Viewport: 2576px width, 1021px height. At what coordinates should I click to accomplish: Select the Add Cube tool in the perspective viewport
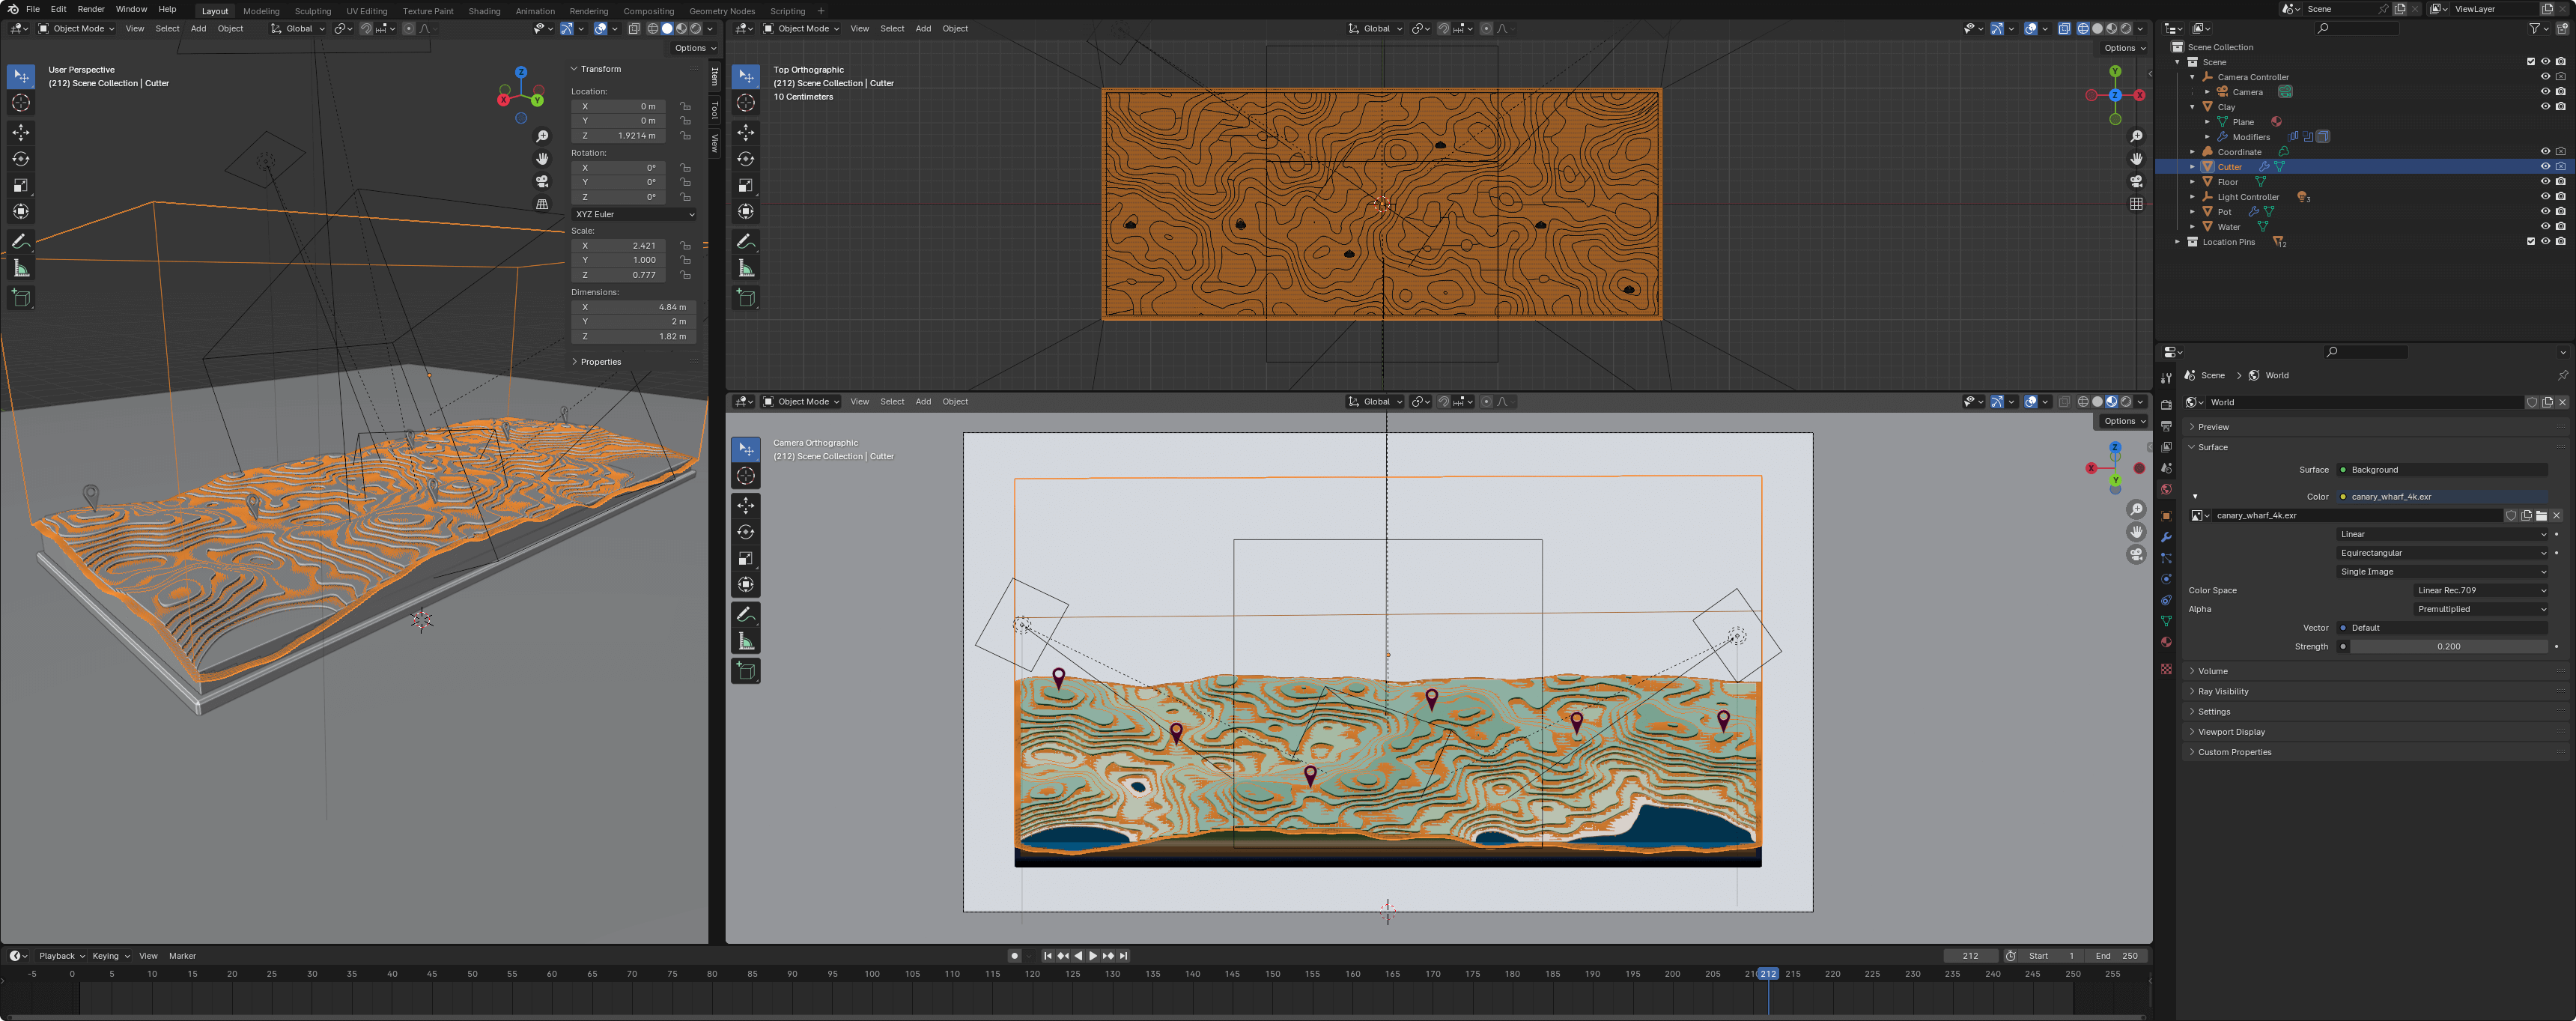21,297
